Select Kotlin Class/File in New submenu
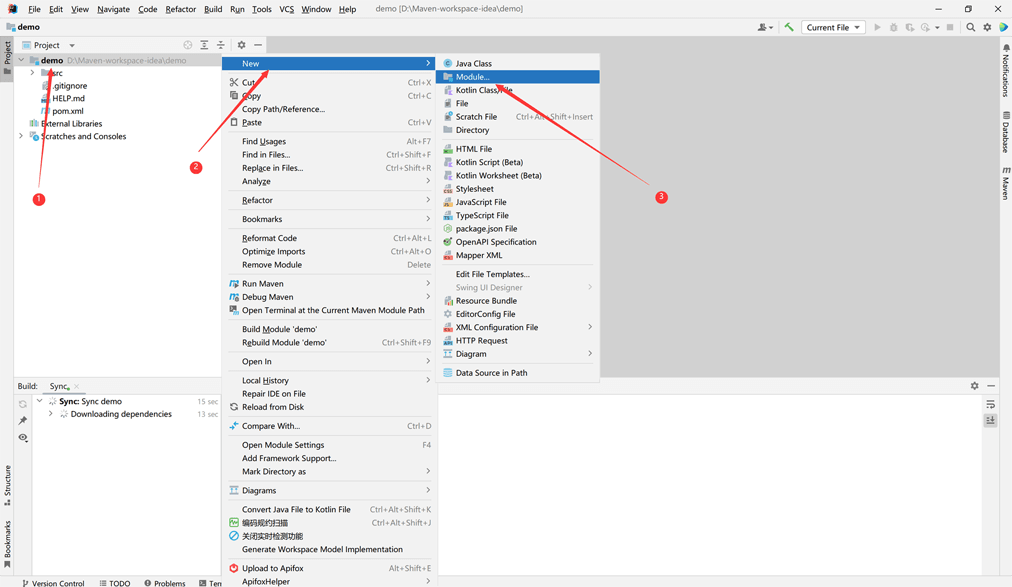The height and width of the screenshot is (587, 1012). click(x=518, y=90)
